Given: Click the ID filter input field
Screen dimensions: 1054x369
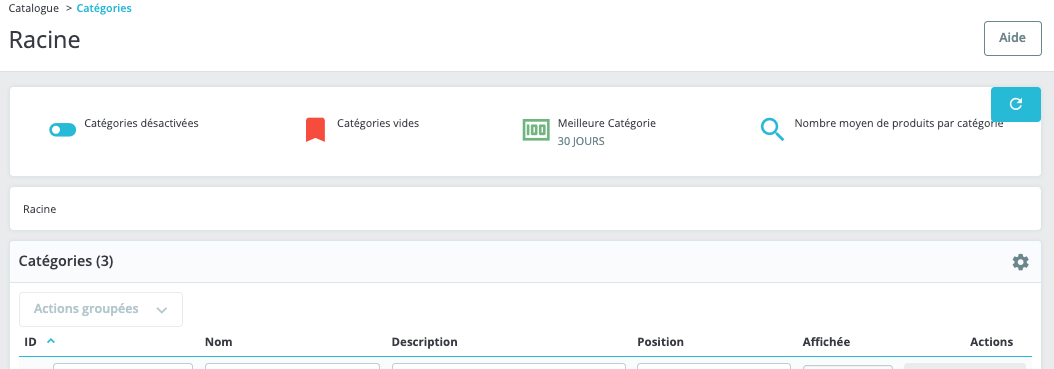Looking at the screenshot, I should pyautogui.click(x=123, y=366).
